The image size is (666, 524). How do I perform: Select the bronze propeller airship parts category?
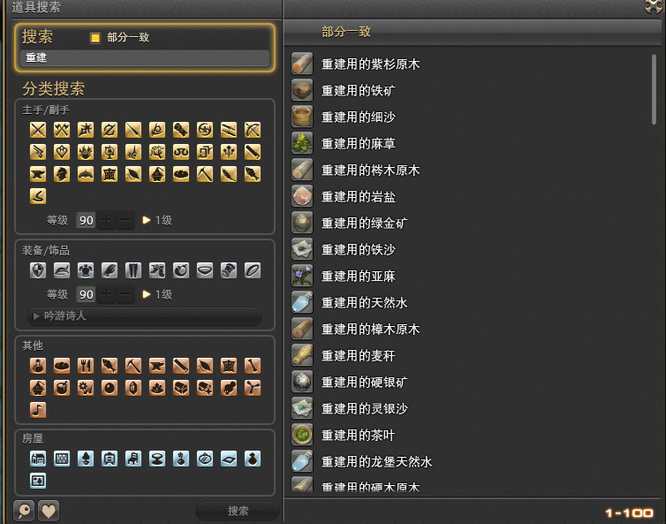[x=252, y=388]
